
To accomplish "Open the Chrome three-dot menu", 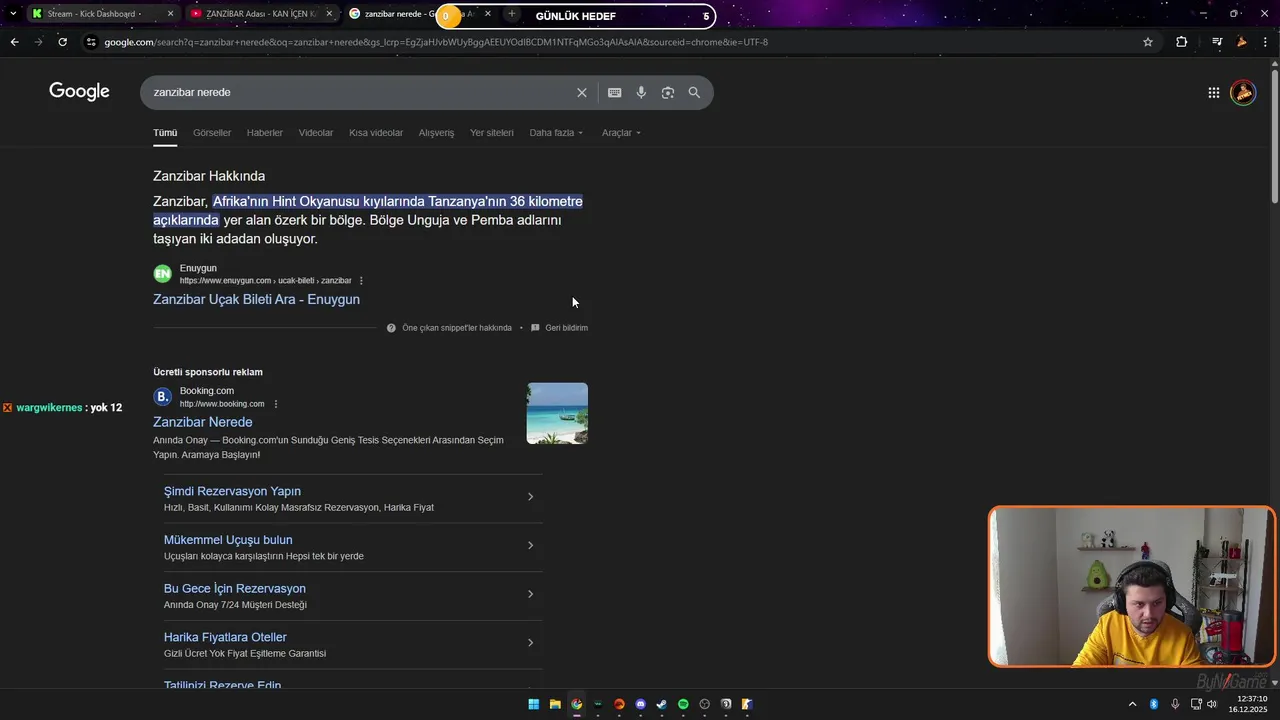I will [x=1266, y=42].
